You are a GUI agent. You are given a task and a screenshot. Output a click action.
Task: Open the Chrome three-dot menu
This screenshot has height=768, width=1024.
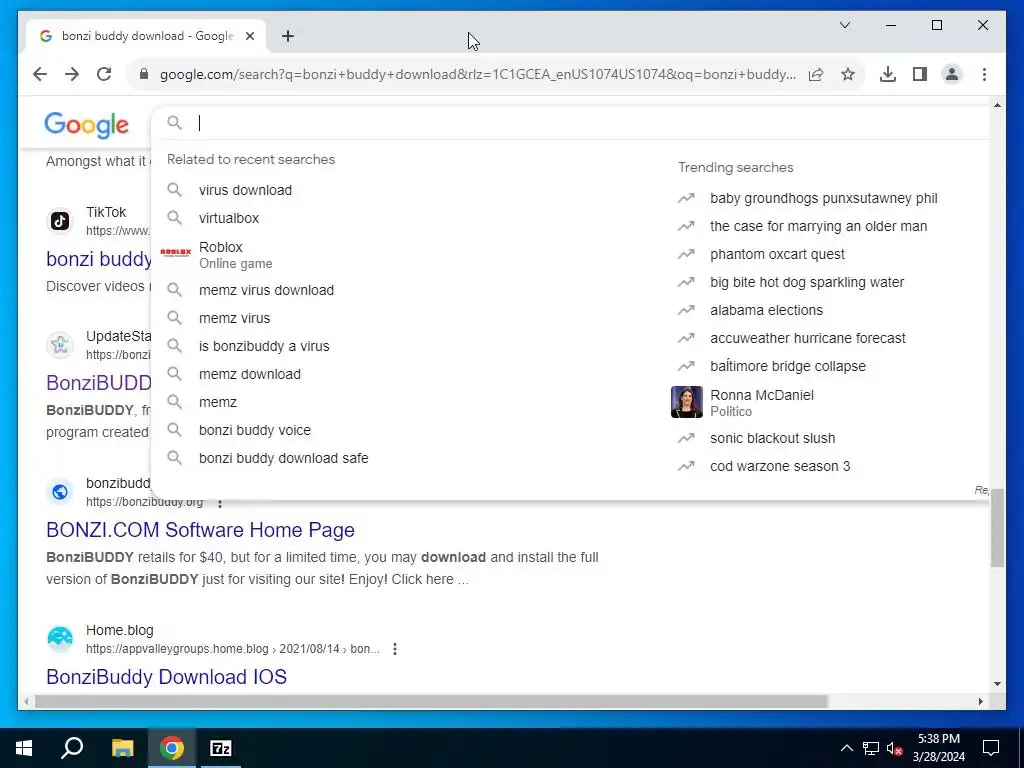984,74
